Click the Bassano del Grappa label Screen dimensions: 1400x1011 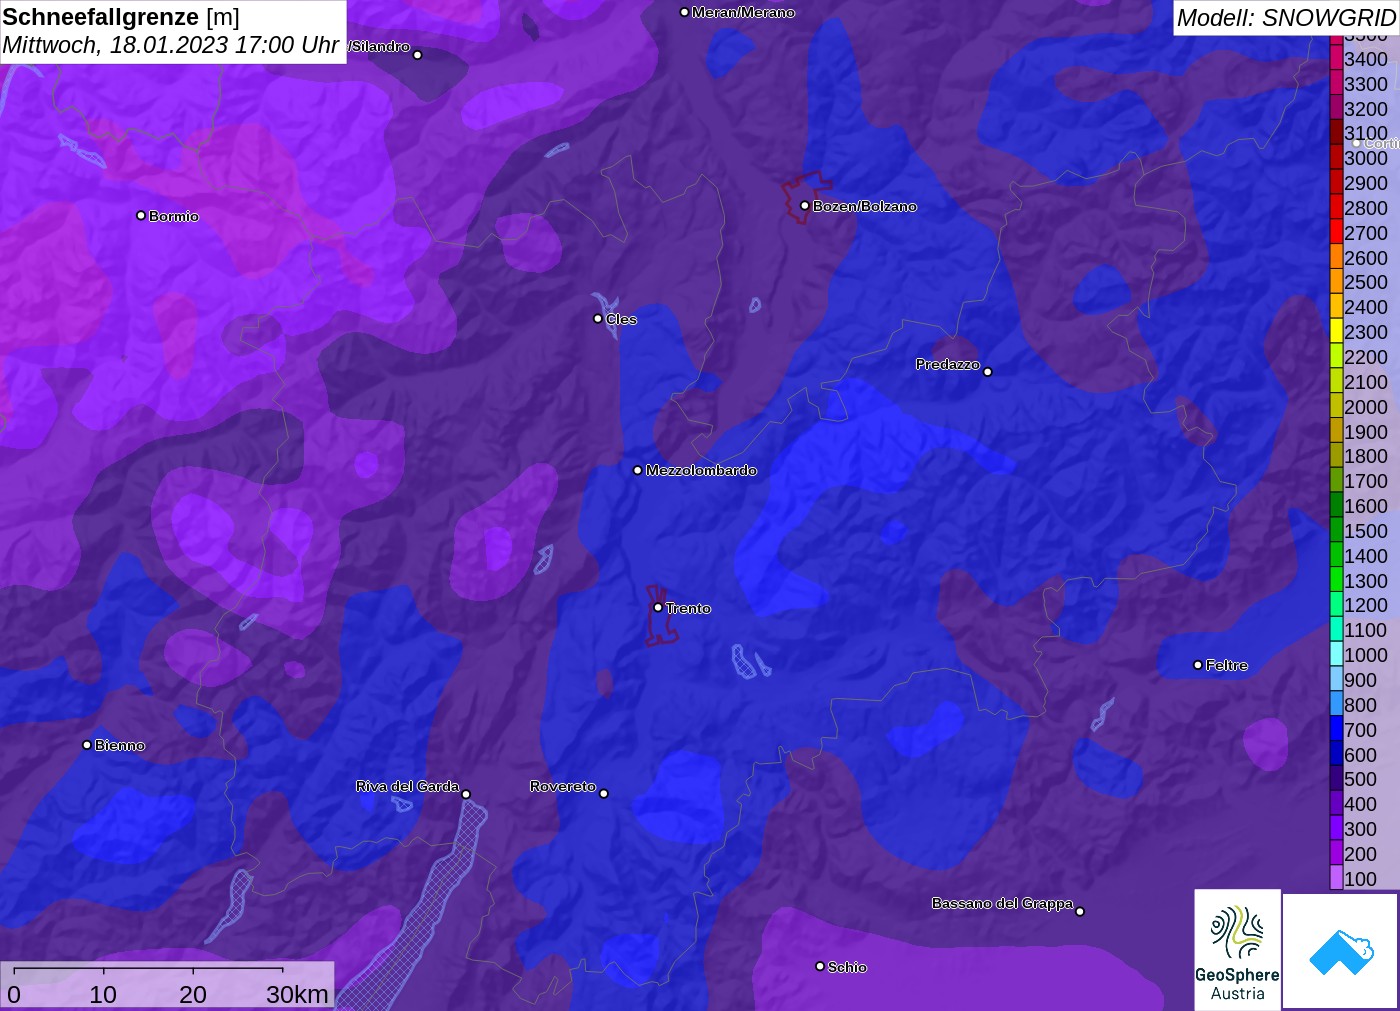pyautogui.click(x=1002, y=903)
